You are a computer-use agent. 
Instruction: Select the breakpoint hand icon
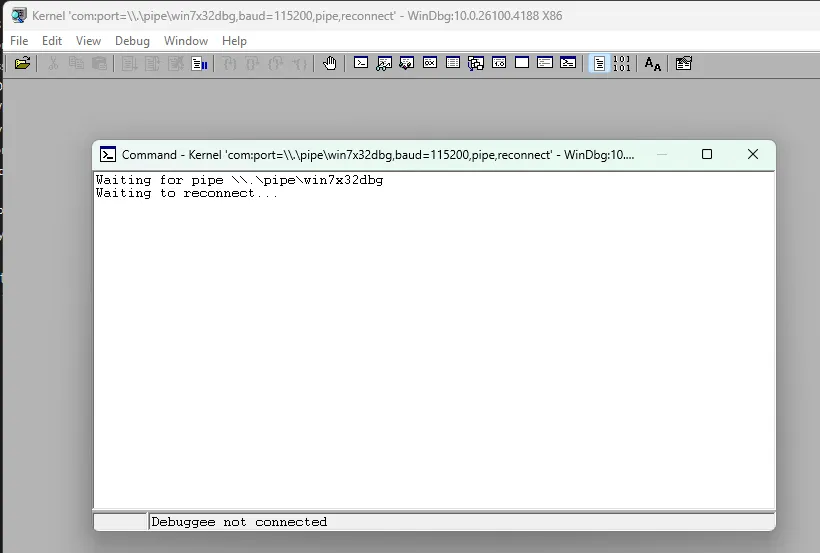click(x=329, y=64)
